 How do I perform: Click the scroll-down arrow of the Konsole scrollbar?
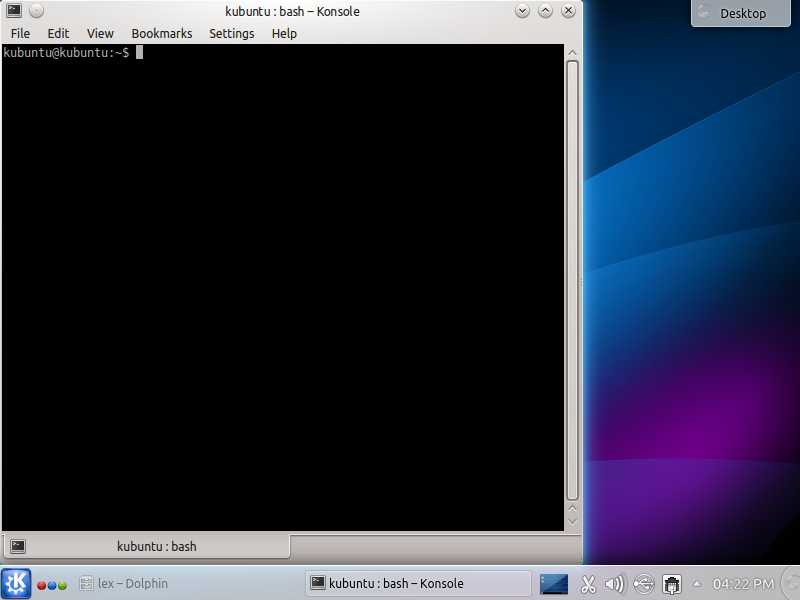click(x=571, y=519)
